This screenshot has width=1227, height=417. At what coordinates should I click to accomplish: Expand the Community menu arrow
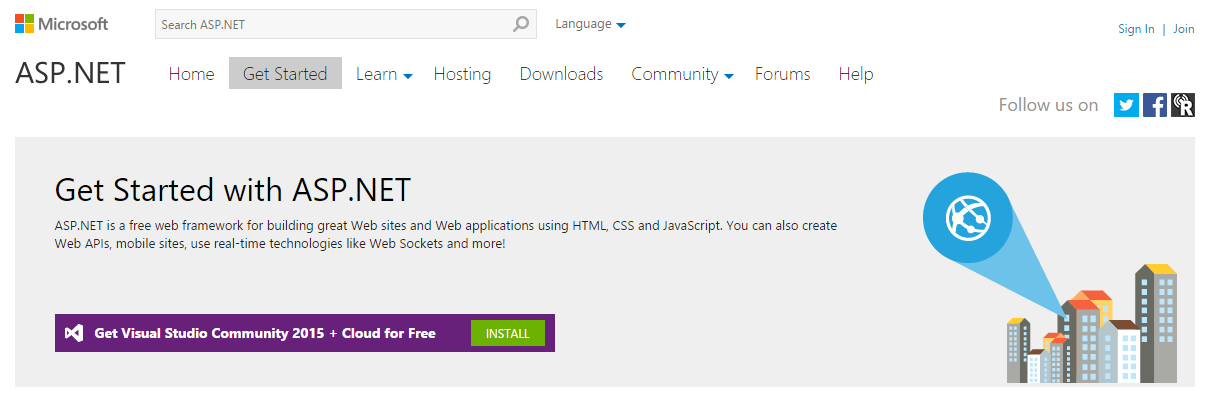point(729,76)
